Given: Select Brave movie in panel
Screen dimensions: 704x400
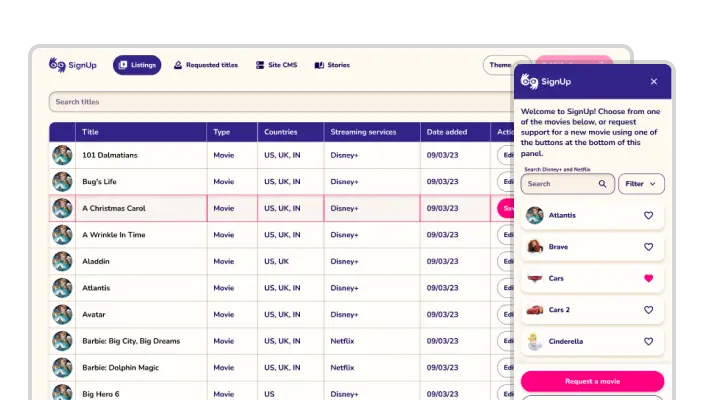Looking at the screenshot, I should point(592,247).
